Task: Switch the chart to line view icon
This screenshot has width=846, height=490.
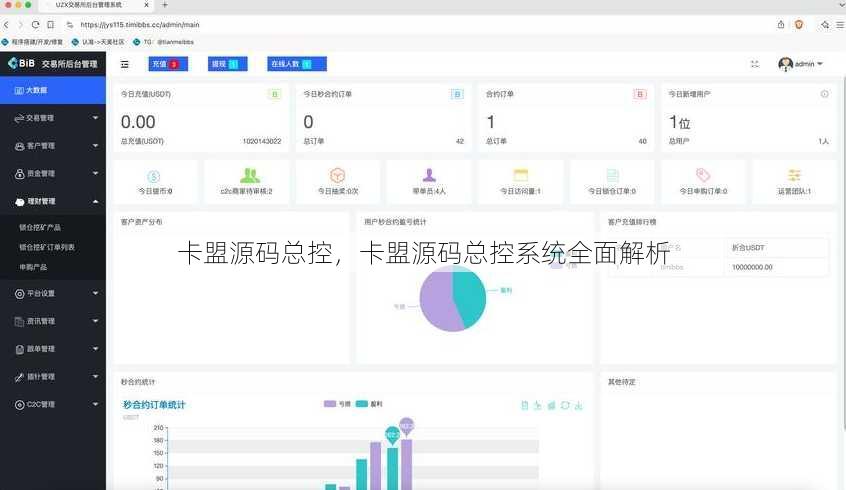Action: tap(538, 405)
